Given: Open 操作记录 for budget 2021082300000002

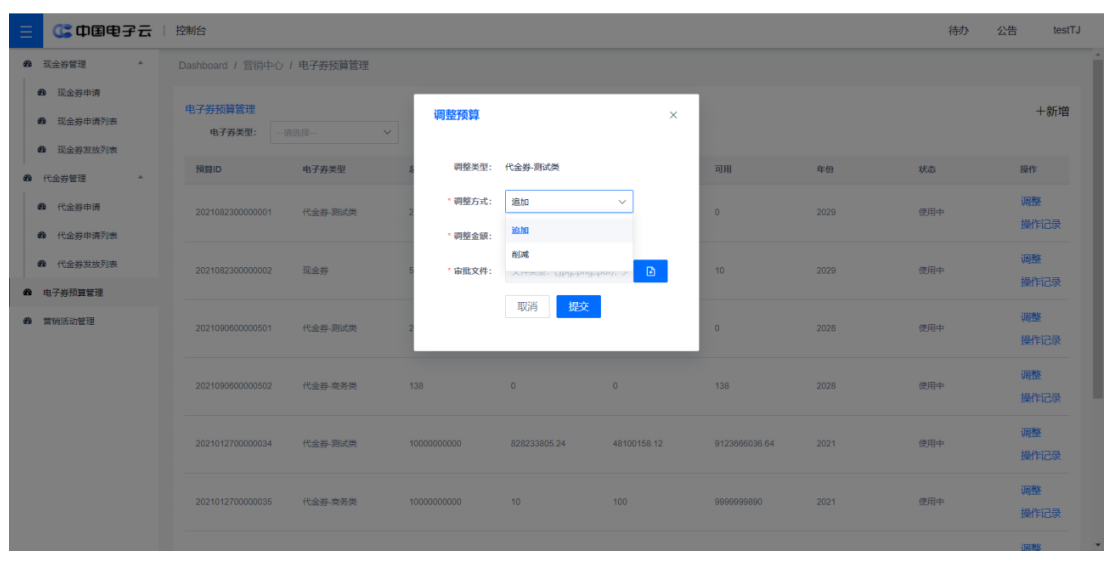Looking at the screenshot, I should pos(1041,282).
